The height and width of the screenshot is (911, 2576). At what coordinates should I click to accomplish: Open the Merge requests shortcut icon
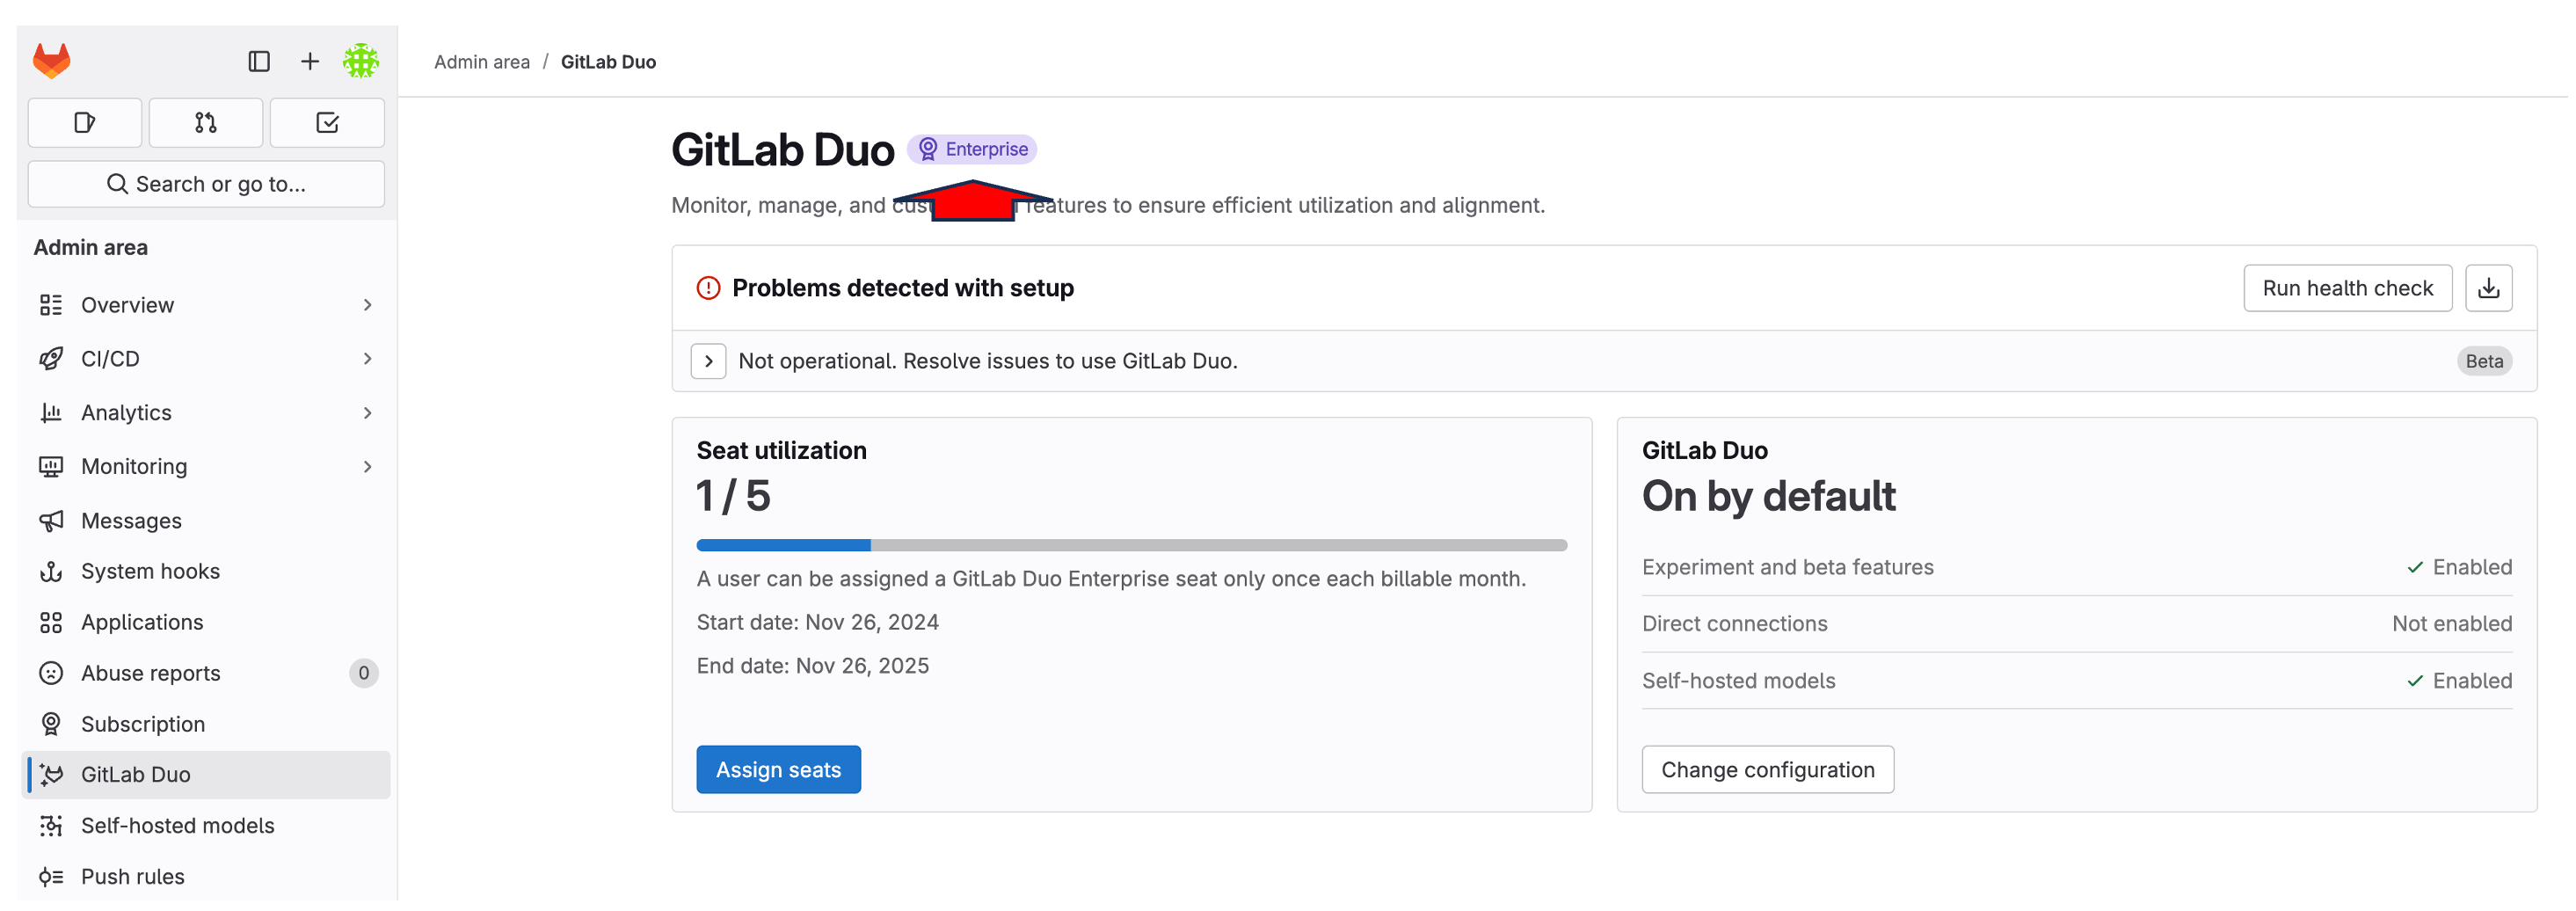pos(205,122)
